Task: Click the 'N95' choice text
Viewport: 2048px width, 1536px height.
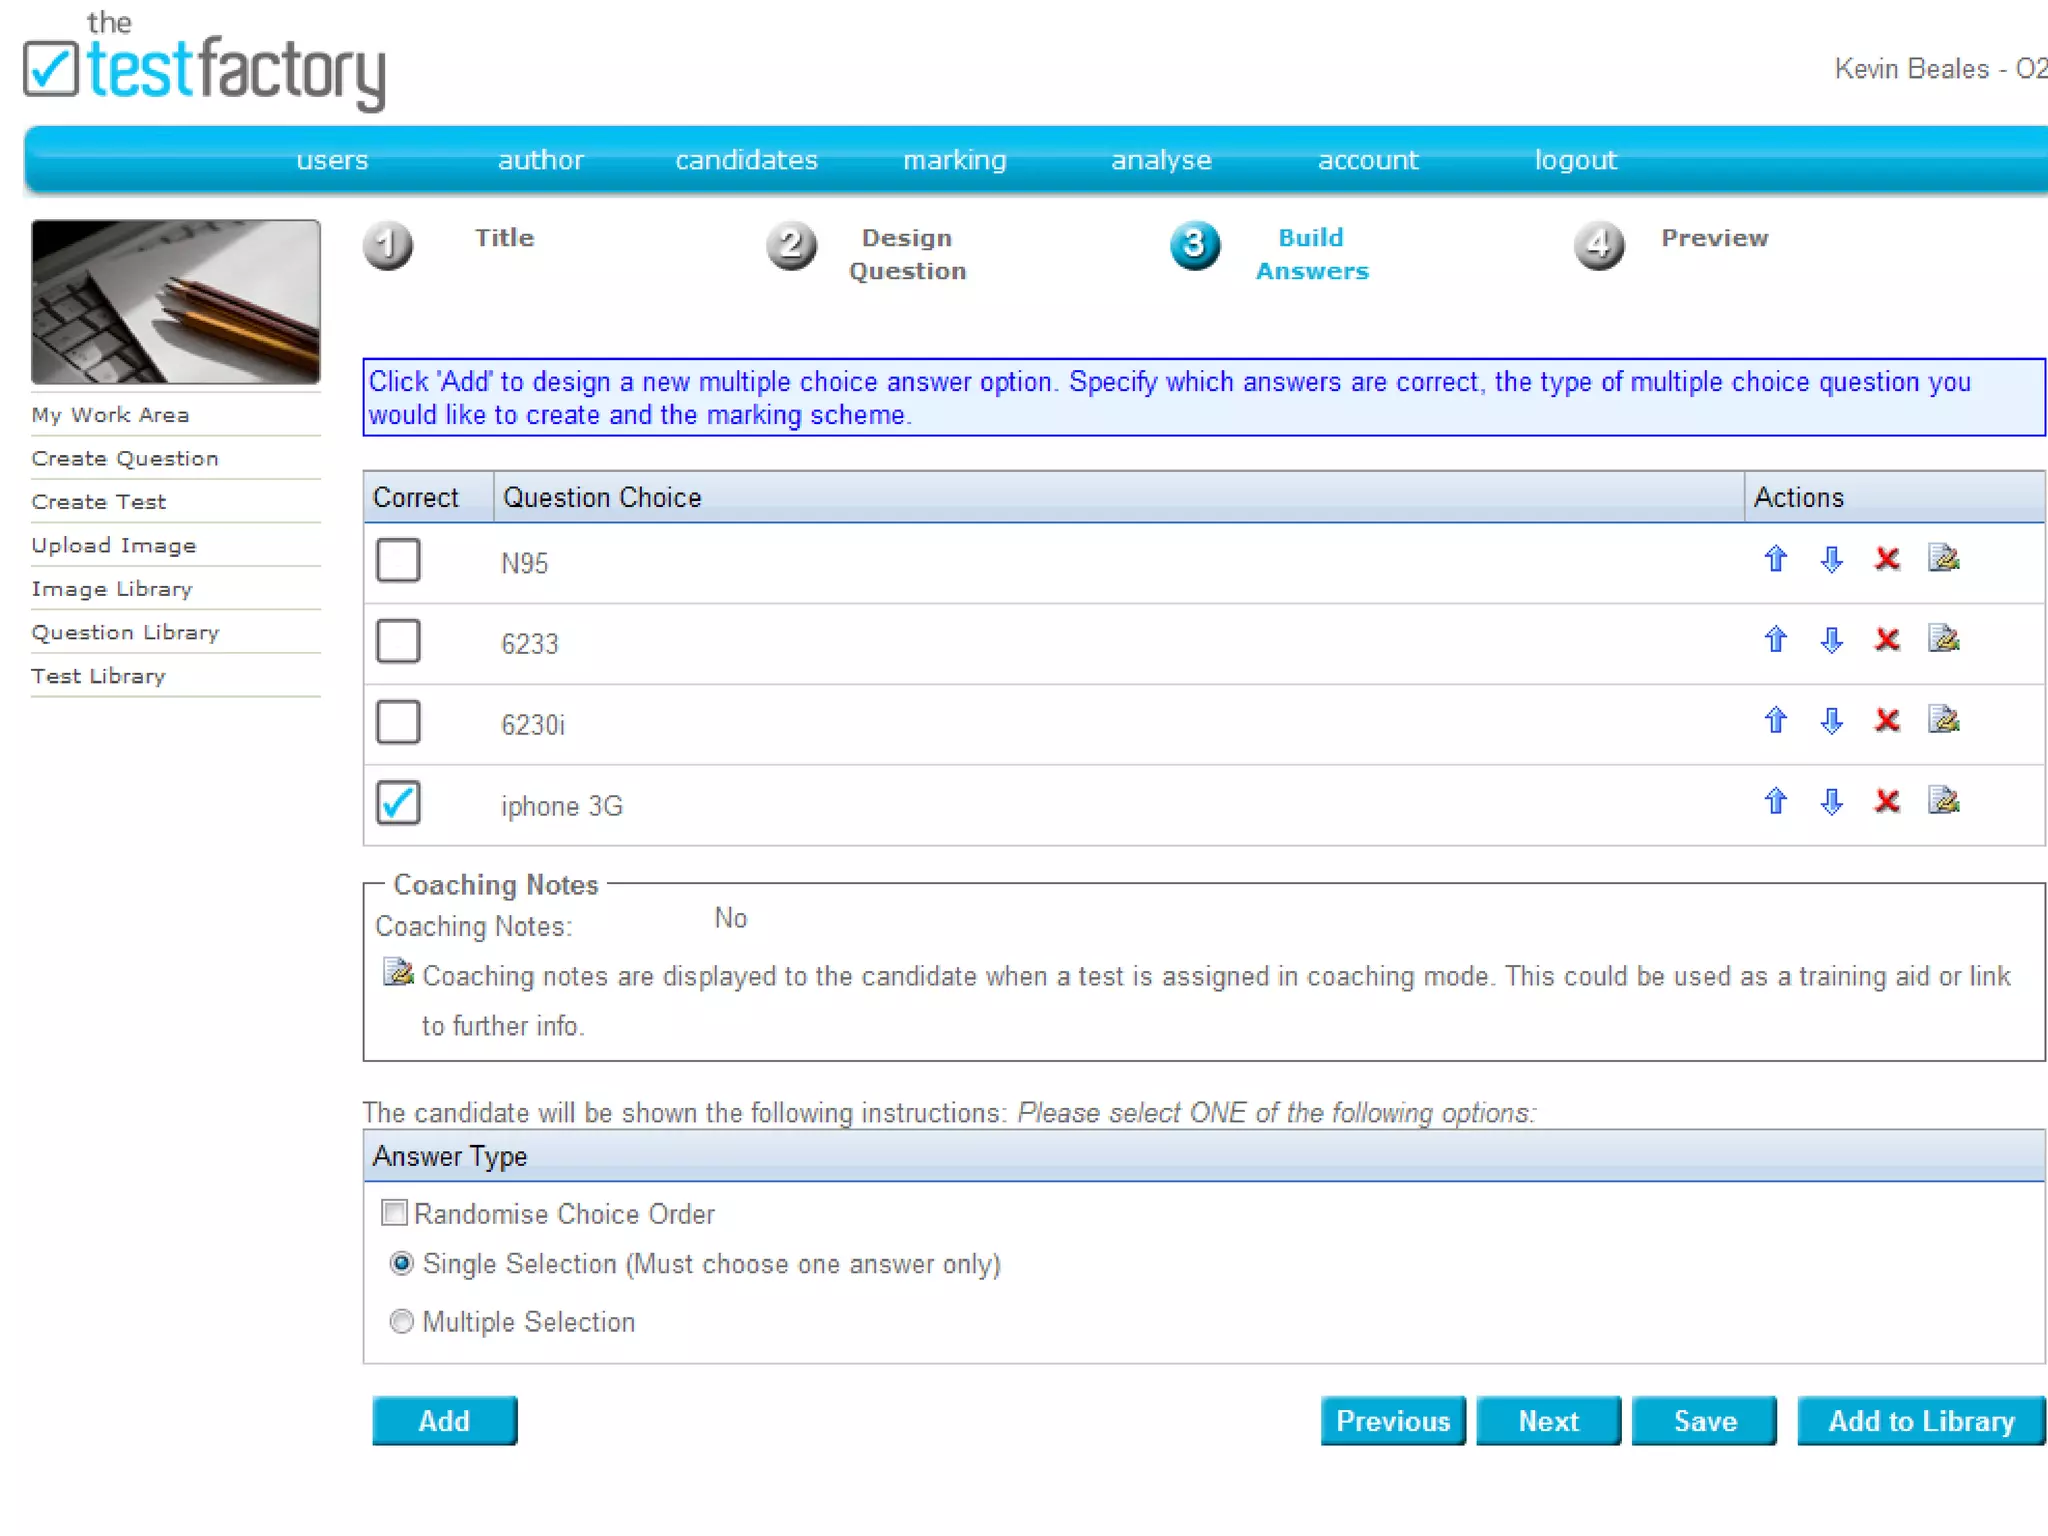Action: (x=524, y=563)
